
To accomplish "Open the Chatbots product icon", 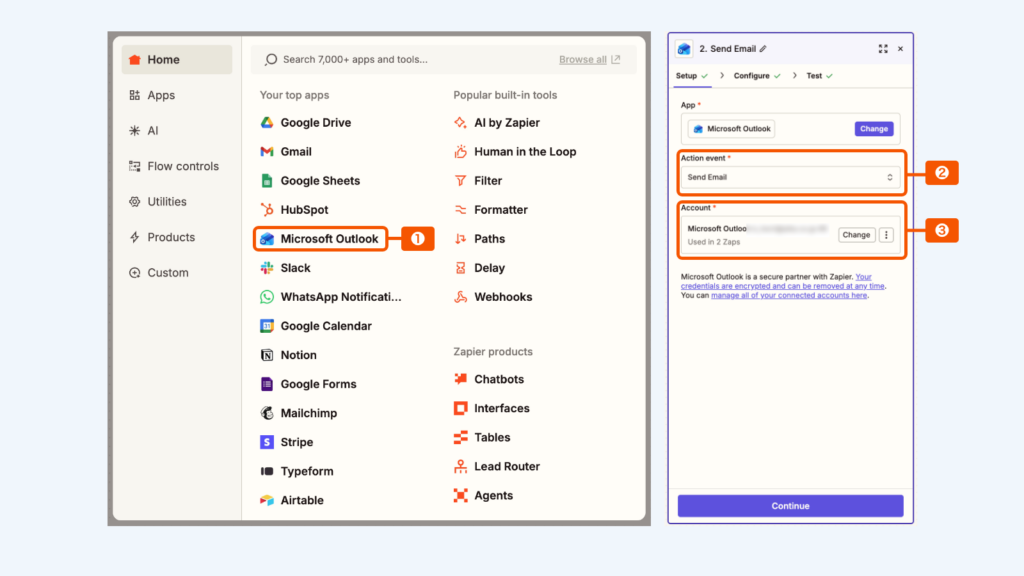I will (x=460, y=379).
